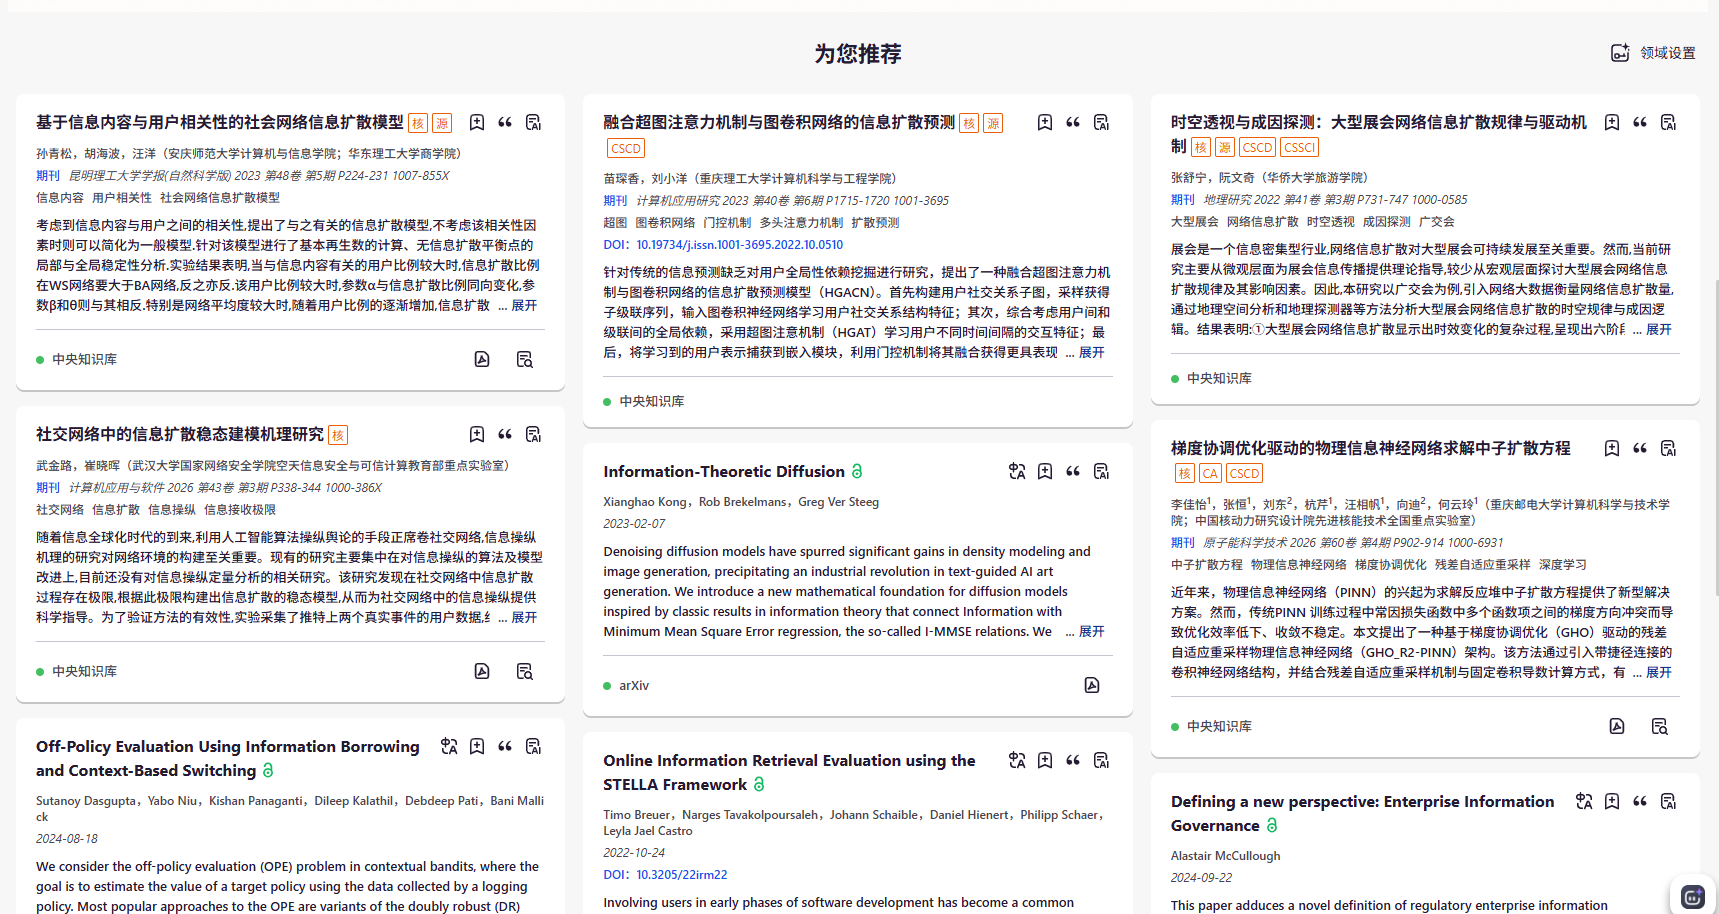
Task: Open the floating assistant icon at corner
Action: pyautogui.click(x=1693, y=896)
